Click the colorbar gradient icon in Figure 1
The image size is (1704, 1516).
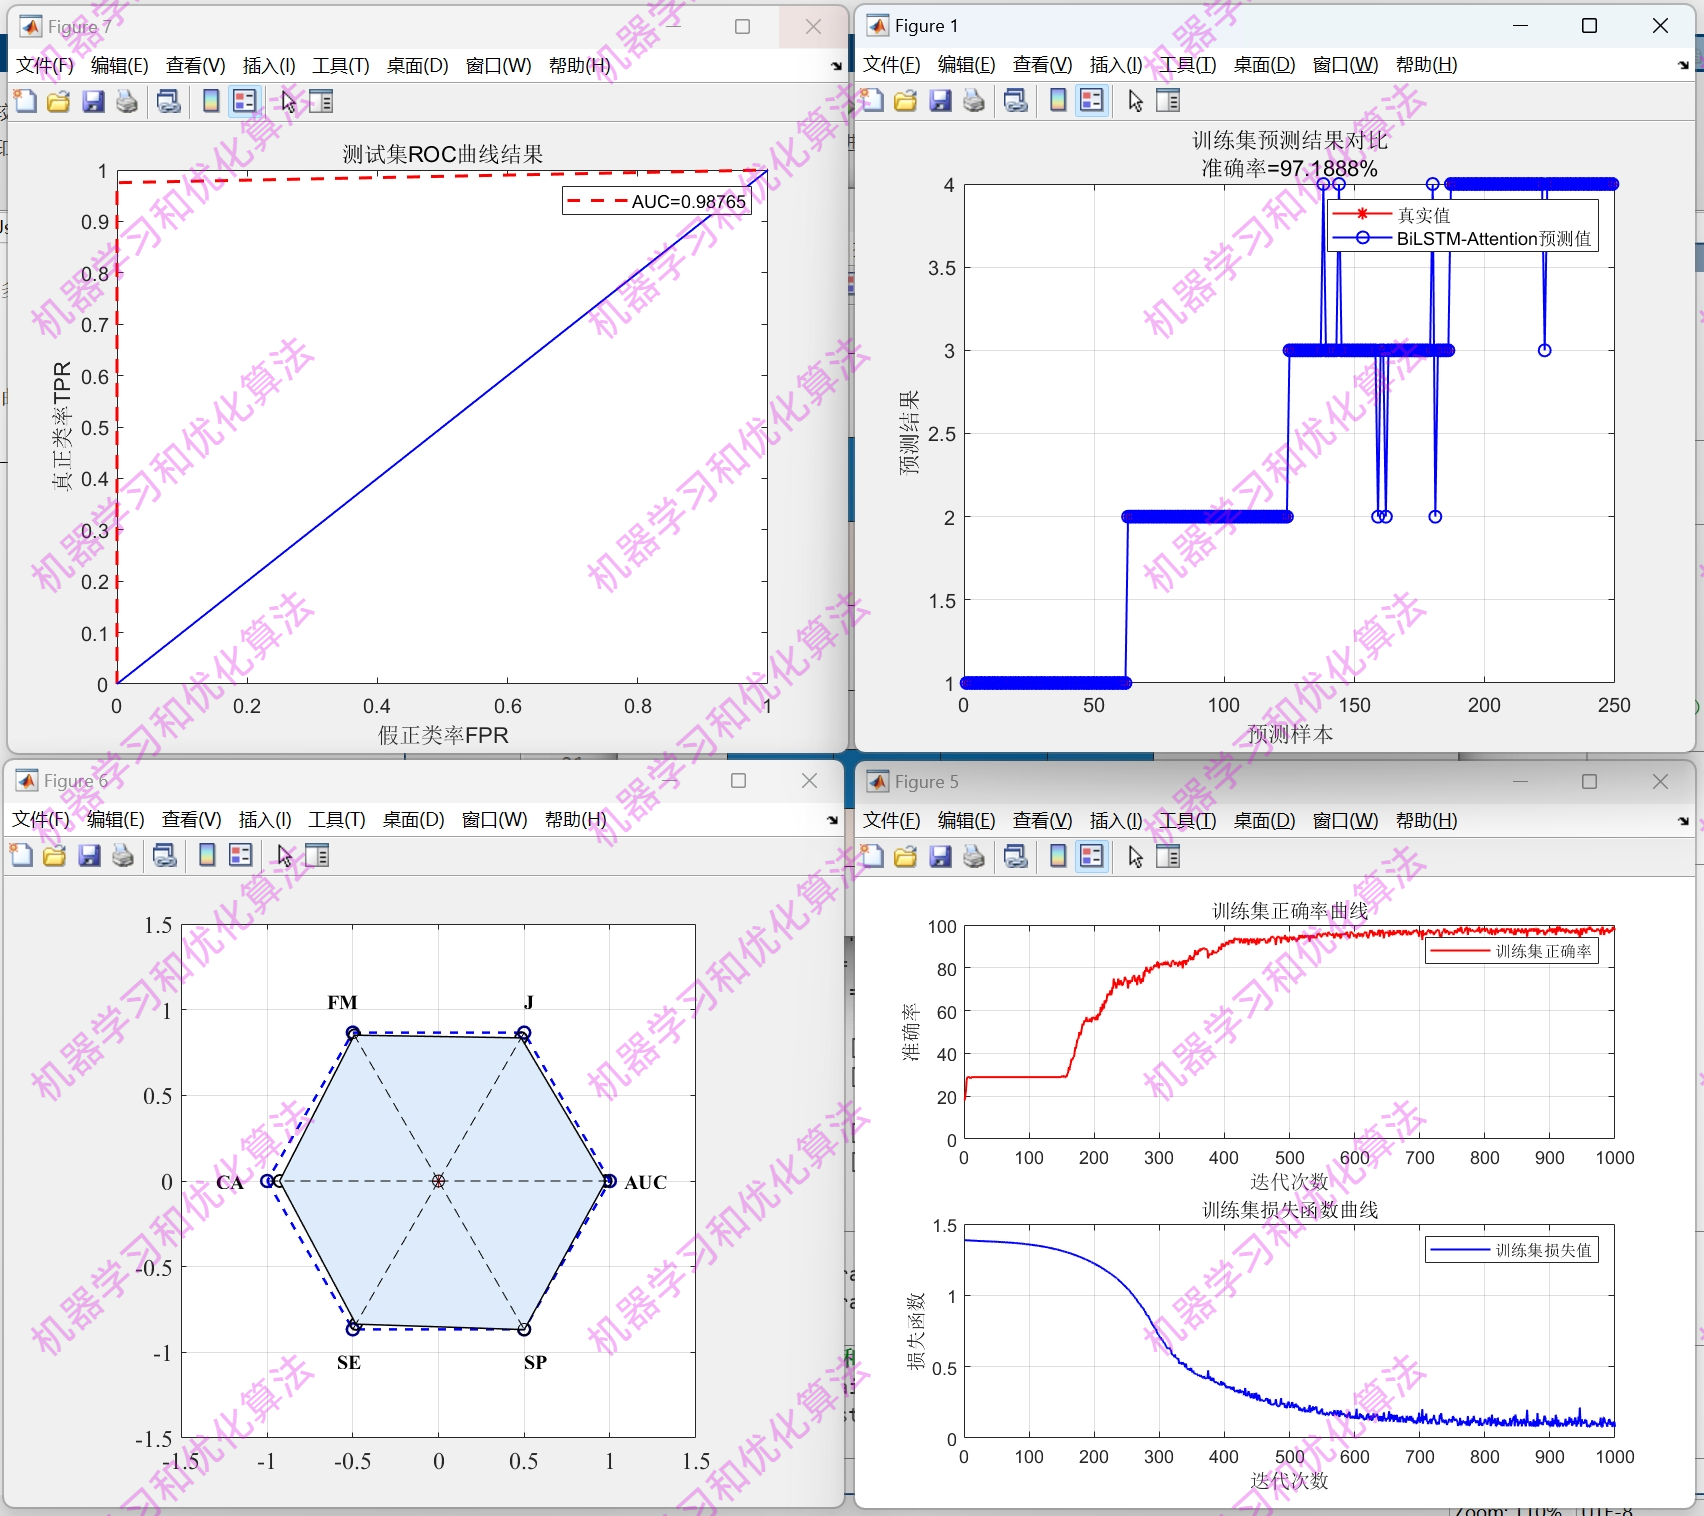pos(1058,100)
